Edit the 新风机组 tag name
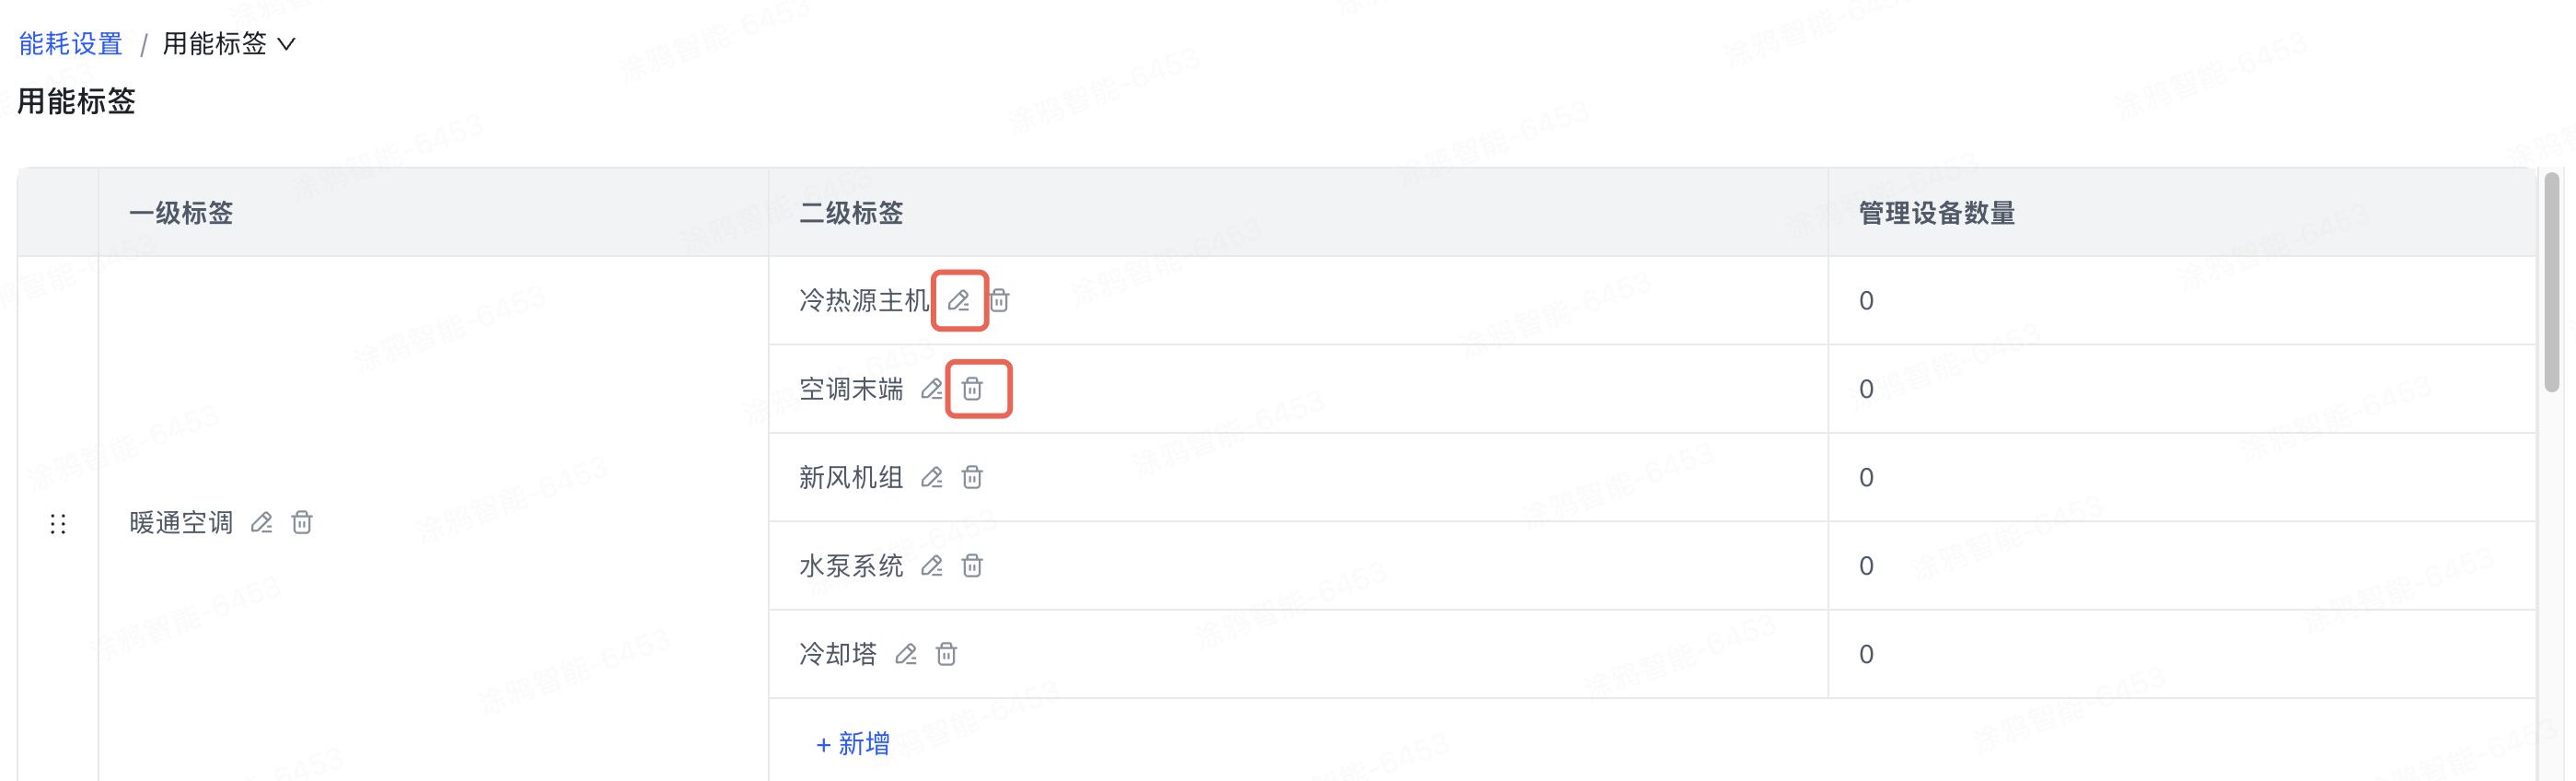The width and height of the screenshot is (2576, 781). point(931,477)
